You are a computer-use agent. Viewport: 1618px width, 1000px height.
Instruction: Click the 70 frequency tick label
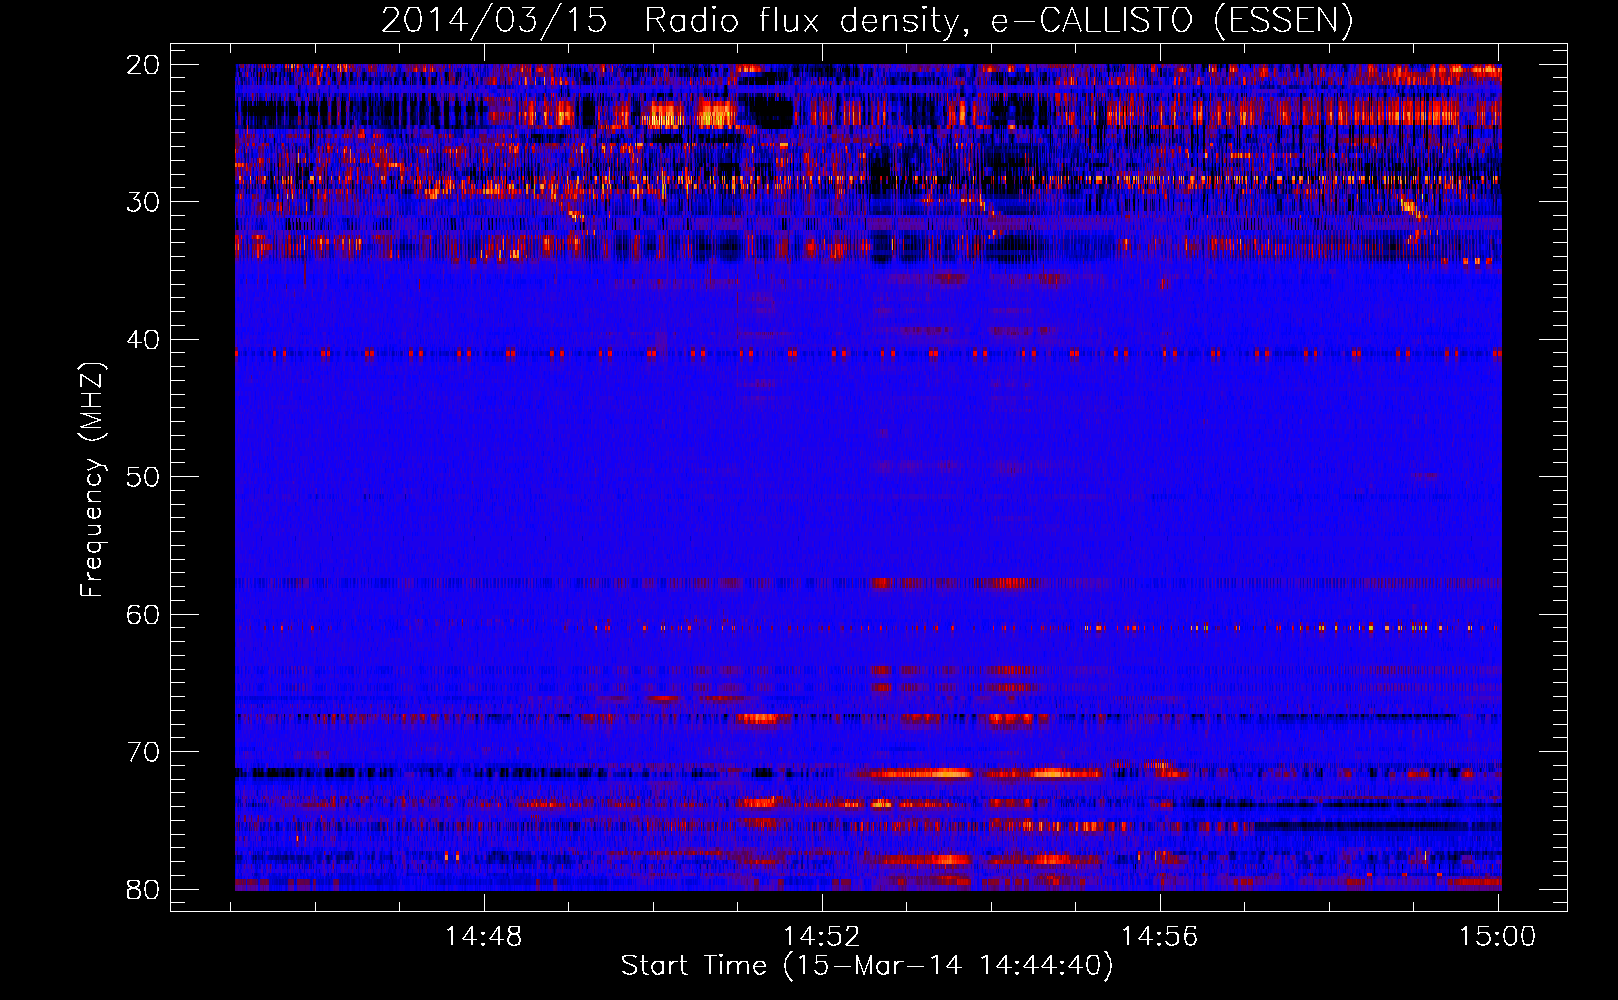[143, 752]
